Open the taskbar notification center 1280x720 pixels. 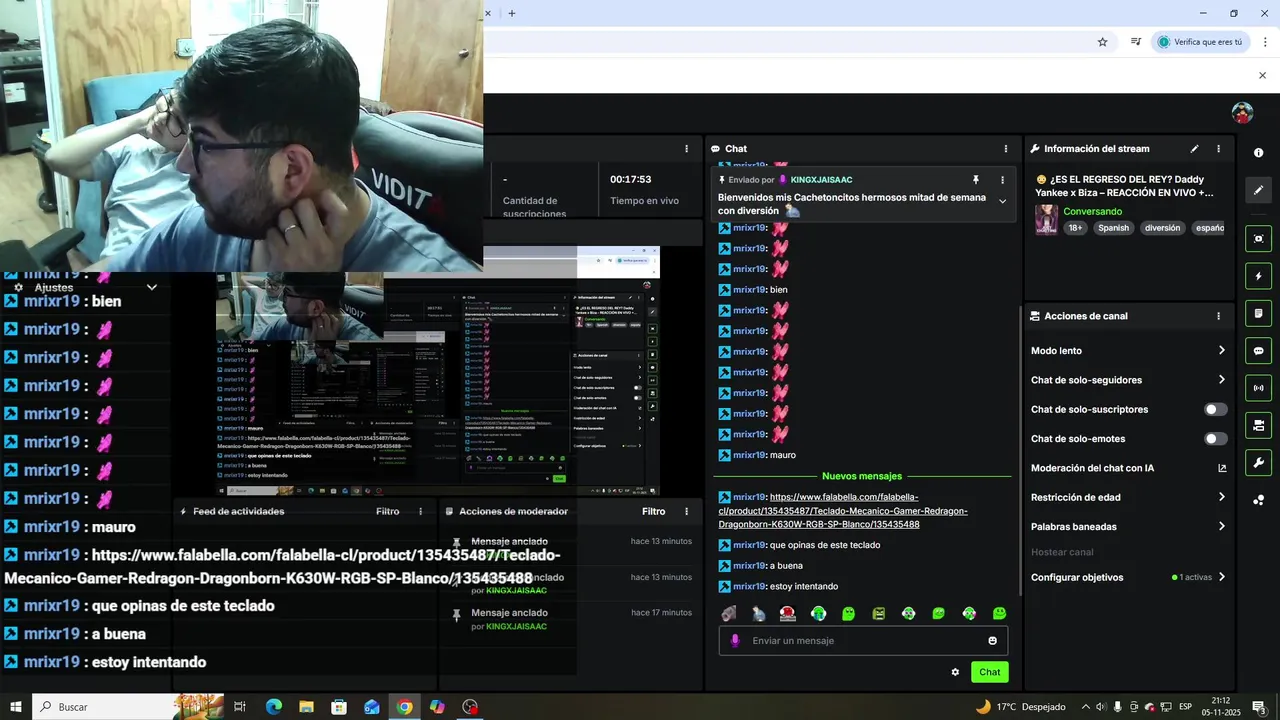click(1258, 707)
